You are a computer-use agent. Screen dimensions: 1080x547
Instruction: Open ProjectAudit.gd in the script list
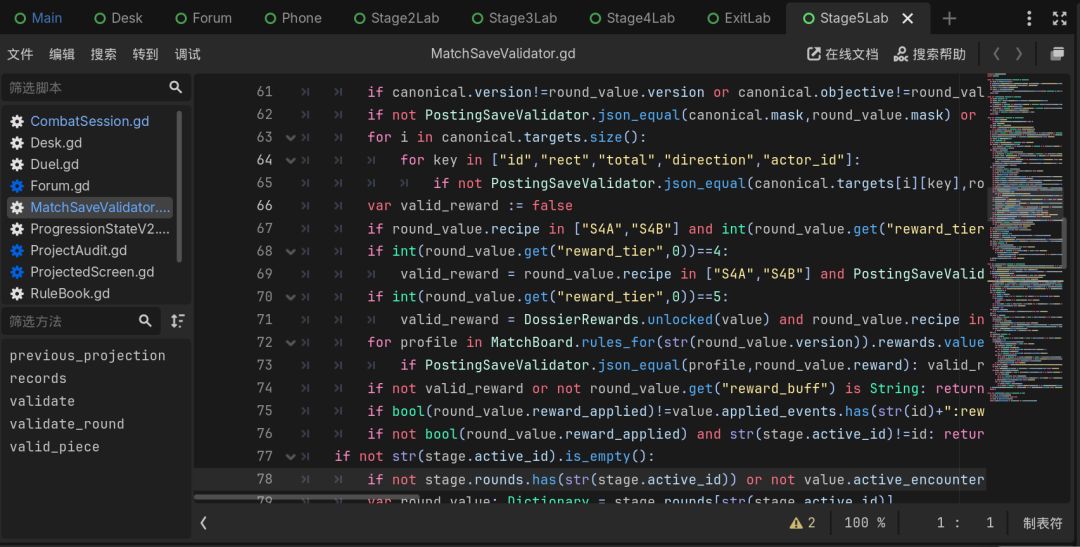click(79, 250)
